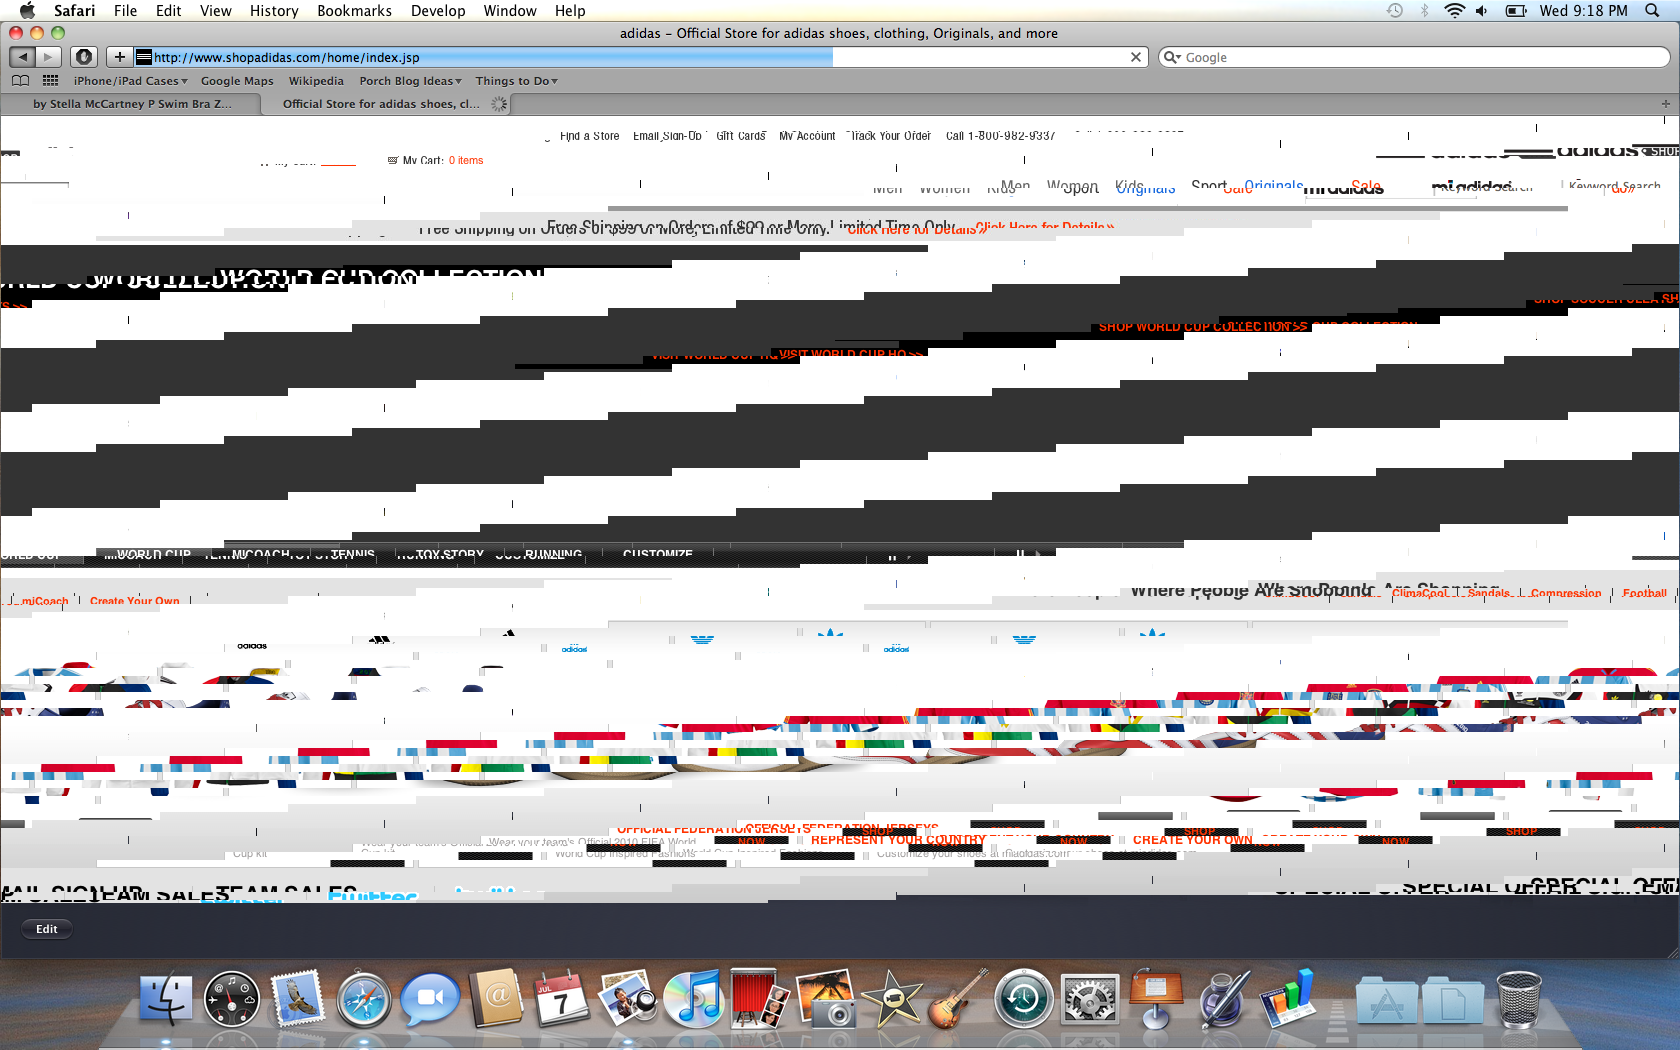Open iTunes from the Dock
The height and width of the screenshot is (1050, 1680).
pyautogui.click(x=694, y=999)
